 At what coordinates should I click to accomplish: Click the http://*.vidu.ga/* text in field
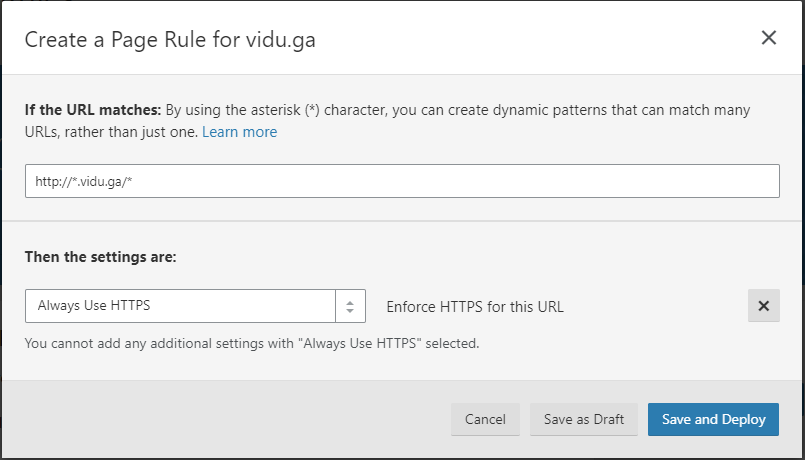[90, 182]
